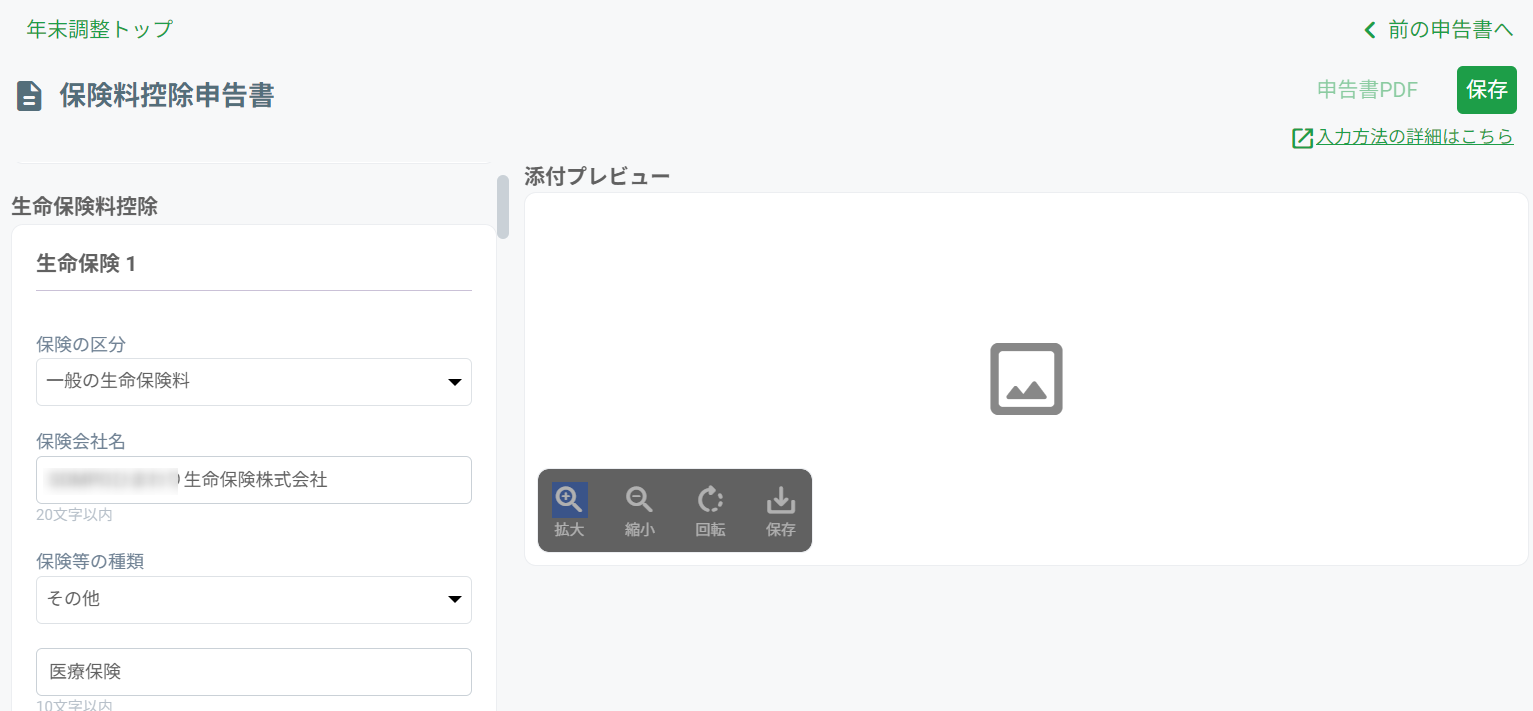Rotate the attachment with 回転 icon
Screen dimensions: 1533x711
click(x=710, y=499)
